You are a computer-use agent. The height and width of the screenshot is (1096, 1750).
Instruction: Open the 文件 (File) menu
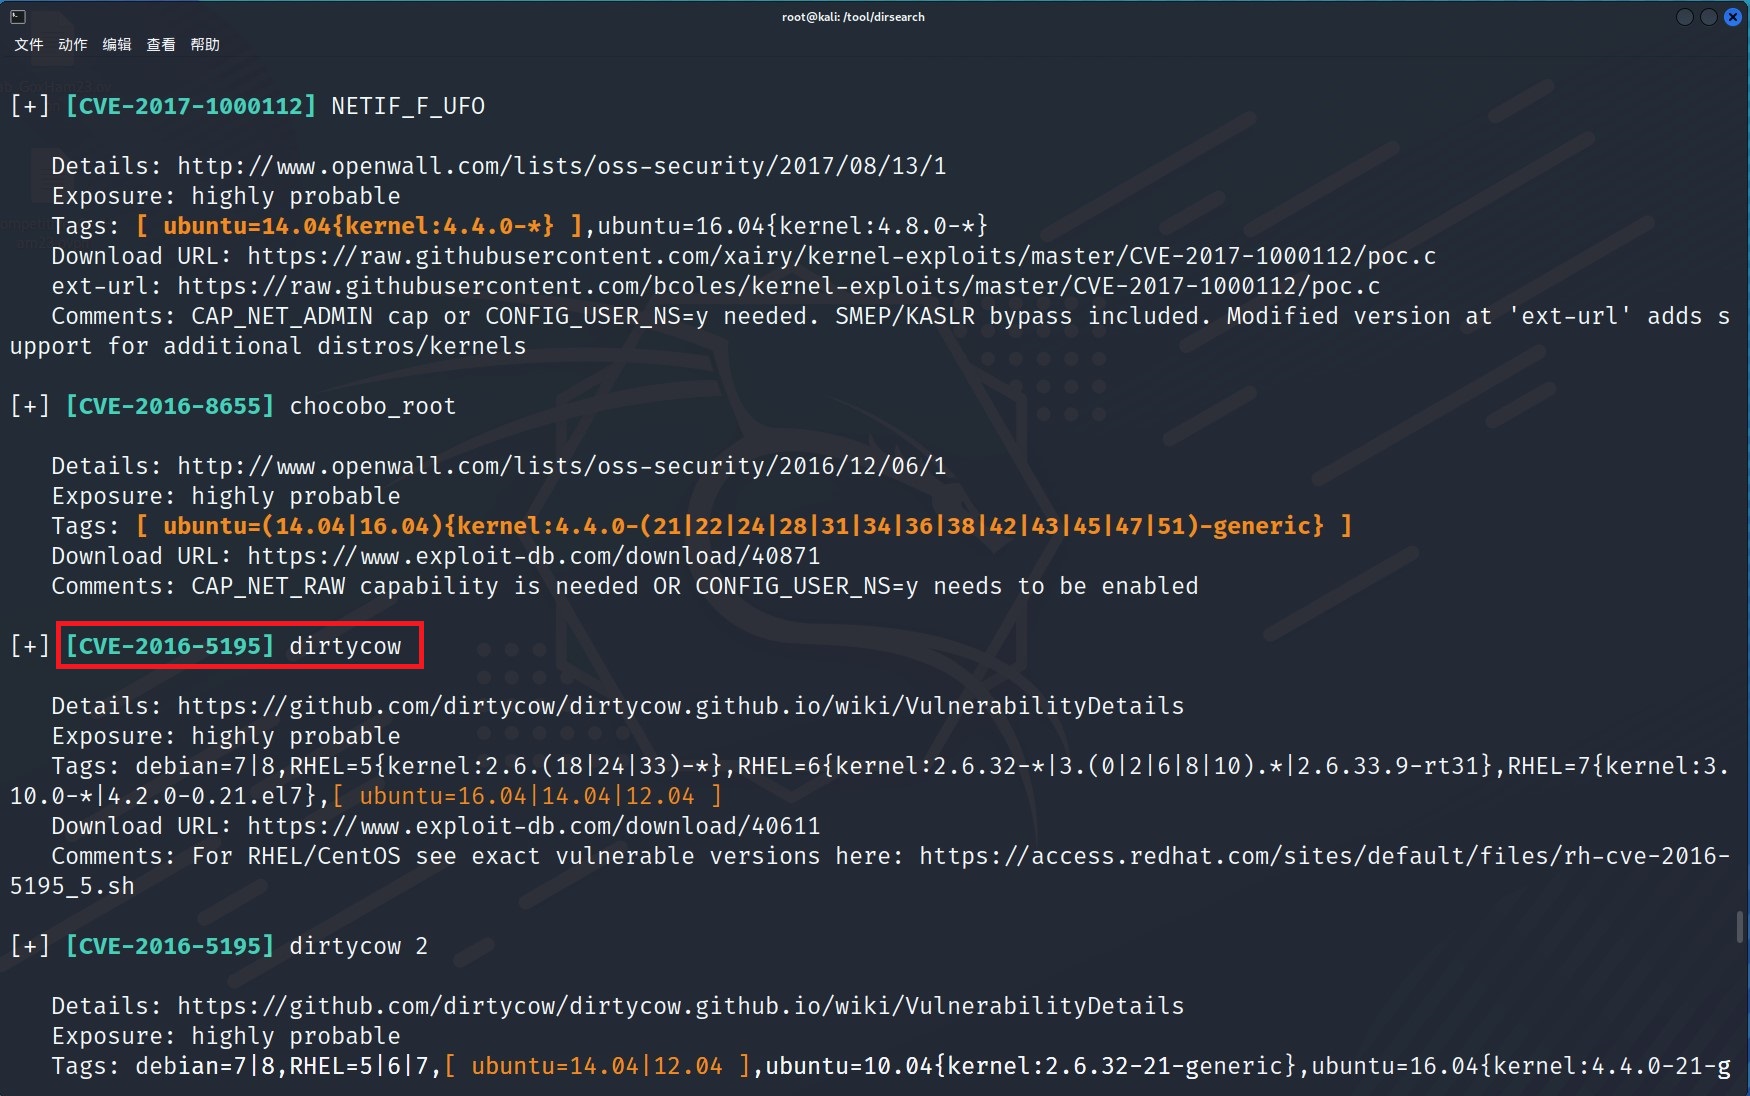click(x=28, y=44)
